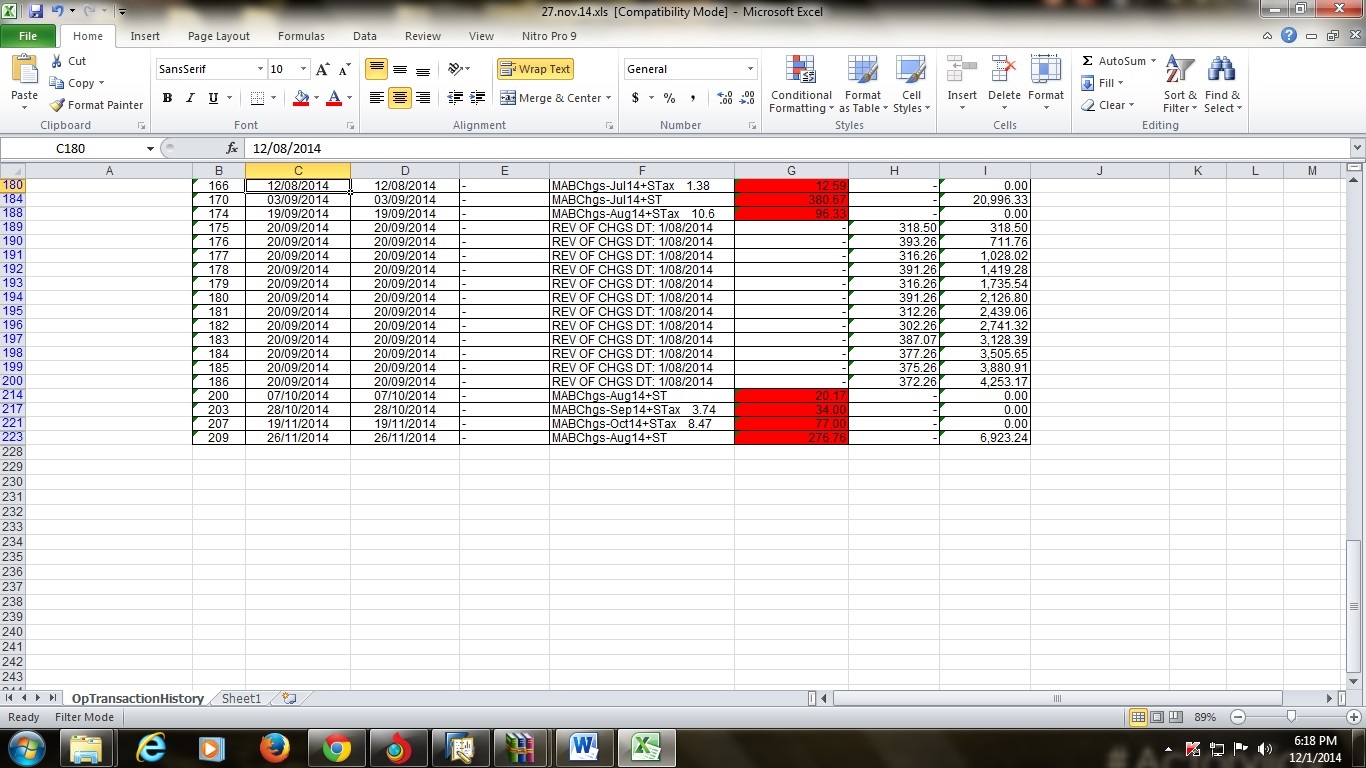The height and width of the screenshot is (768, 1366).
Task: Click the AutoSum icon
Action: coord(1088,61)
